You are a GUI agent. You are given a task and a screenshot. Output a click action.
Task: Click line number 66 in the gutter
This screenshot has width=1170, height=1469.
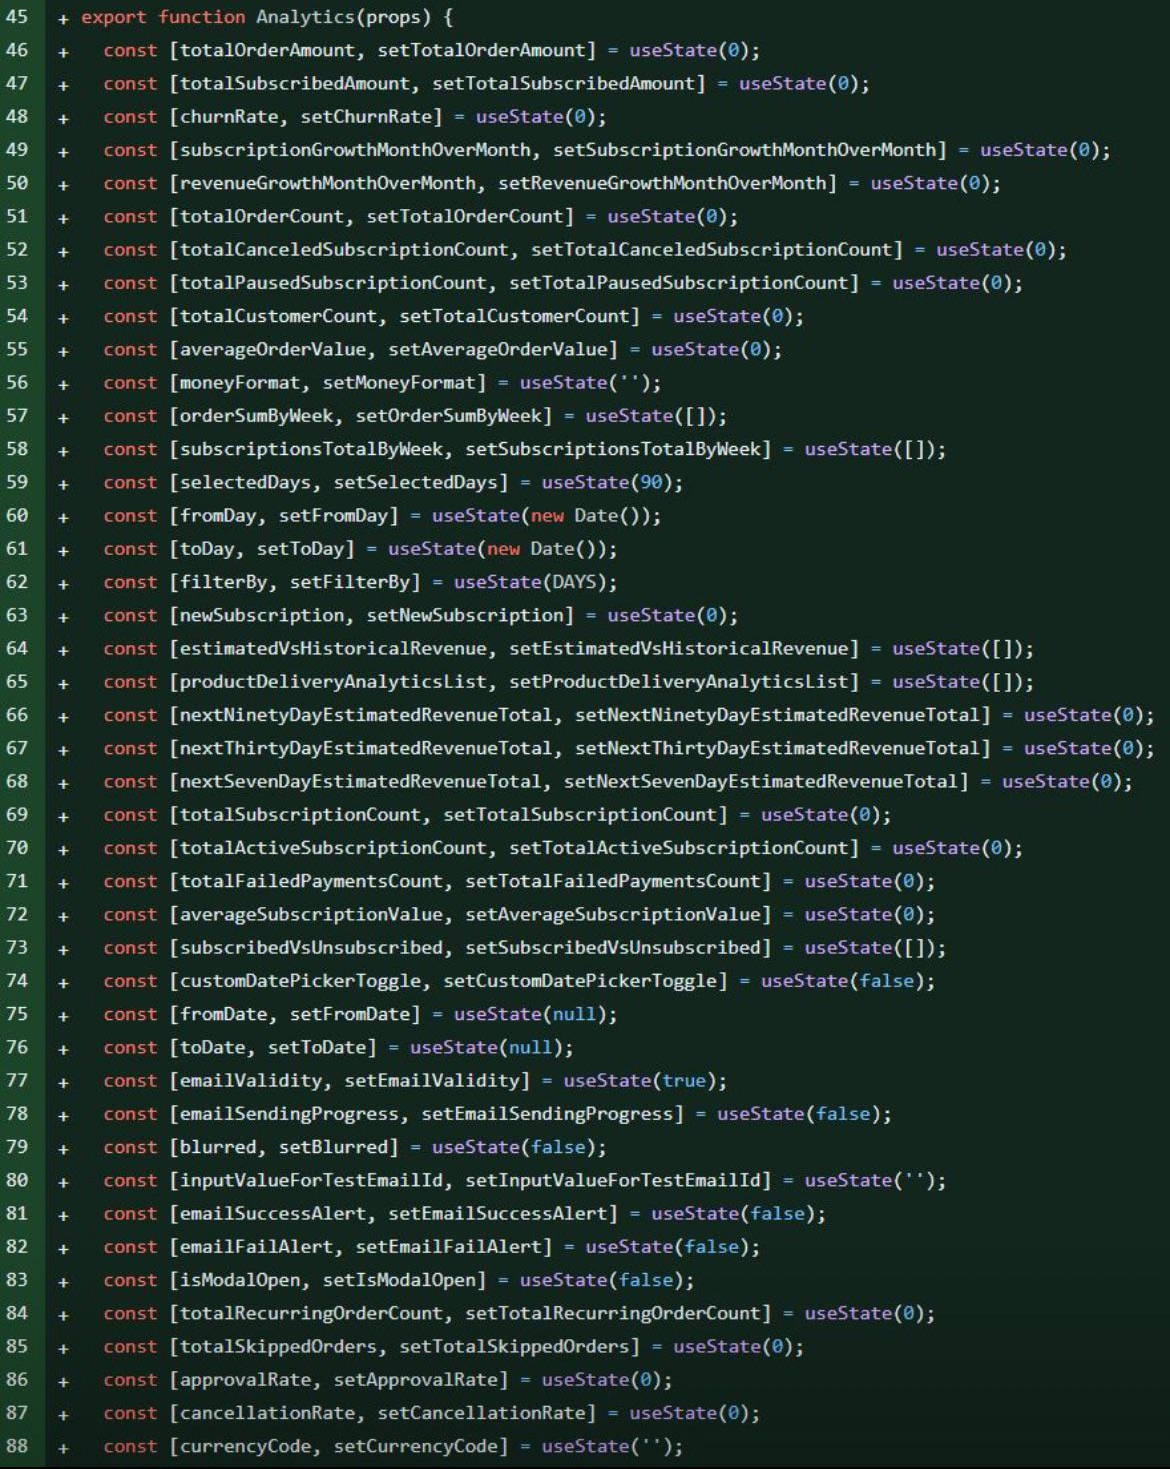[17, 714]
